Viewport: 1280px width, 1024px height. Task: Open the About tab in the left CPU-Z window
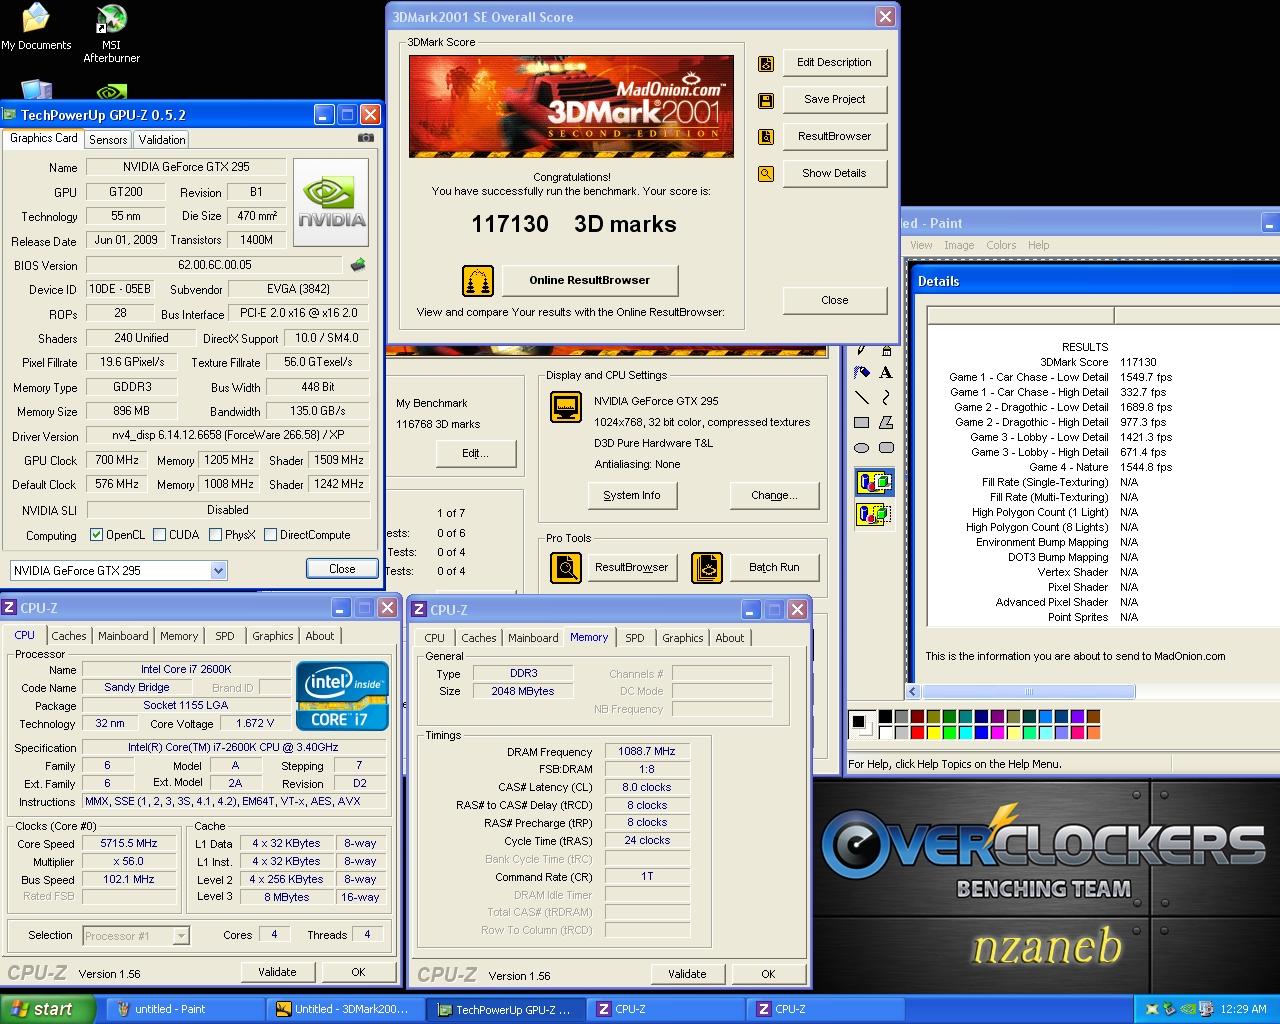(x=320, y=636)
